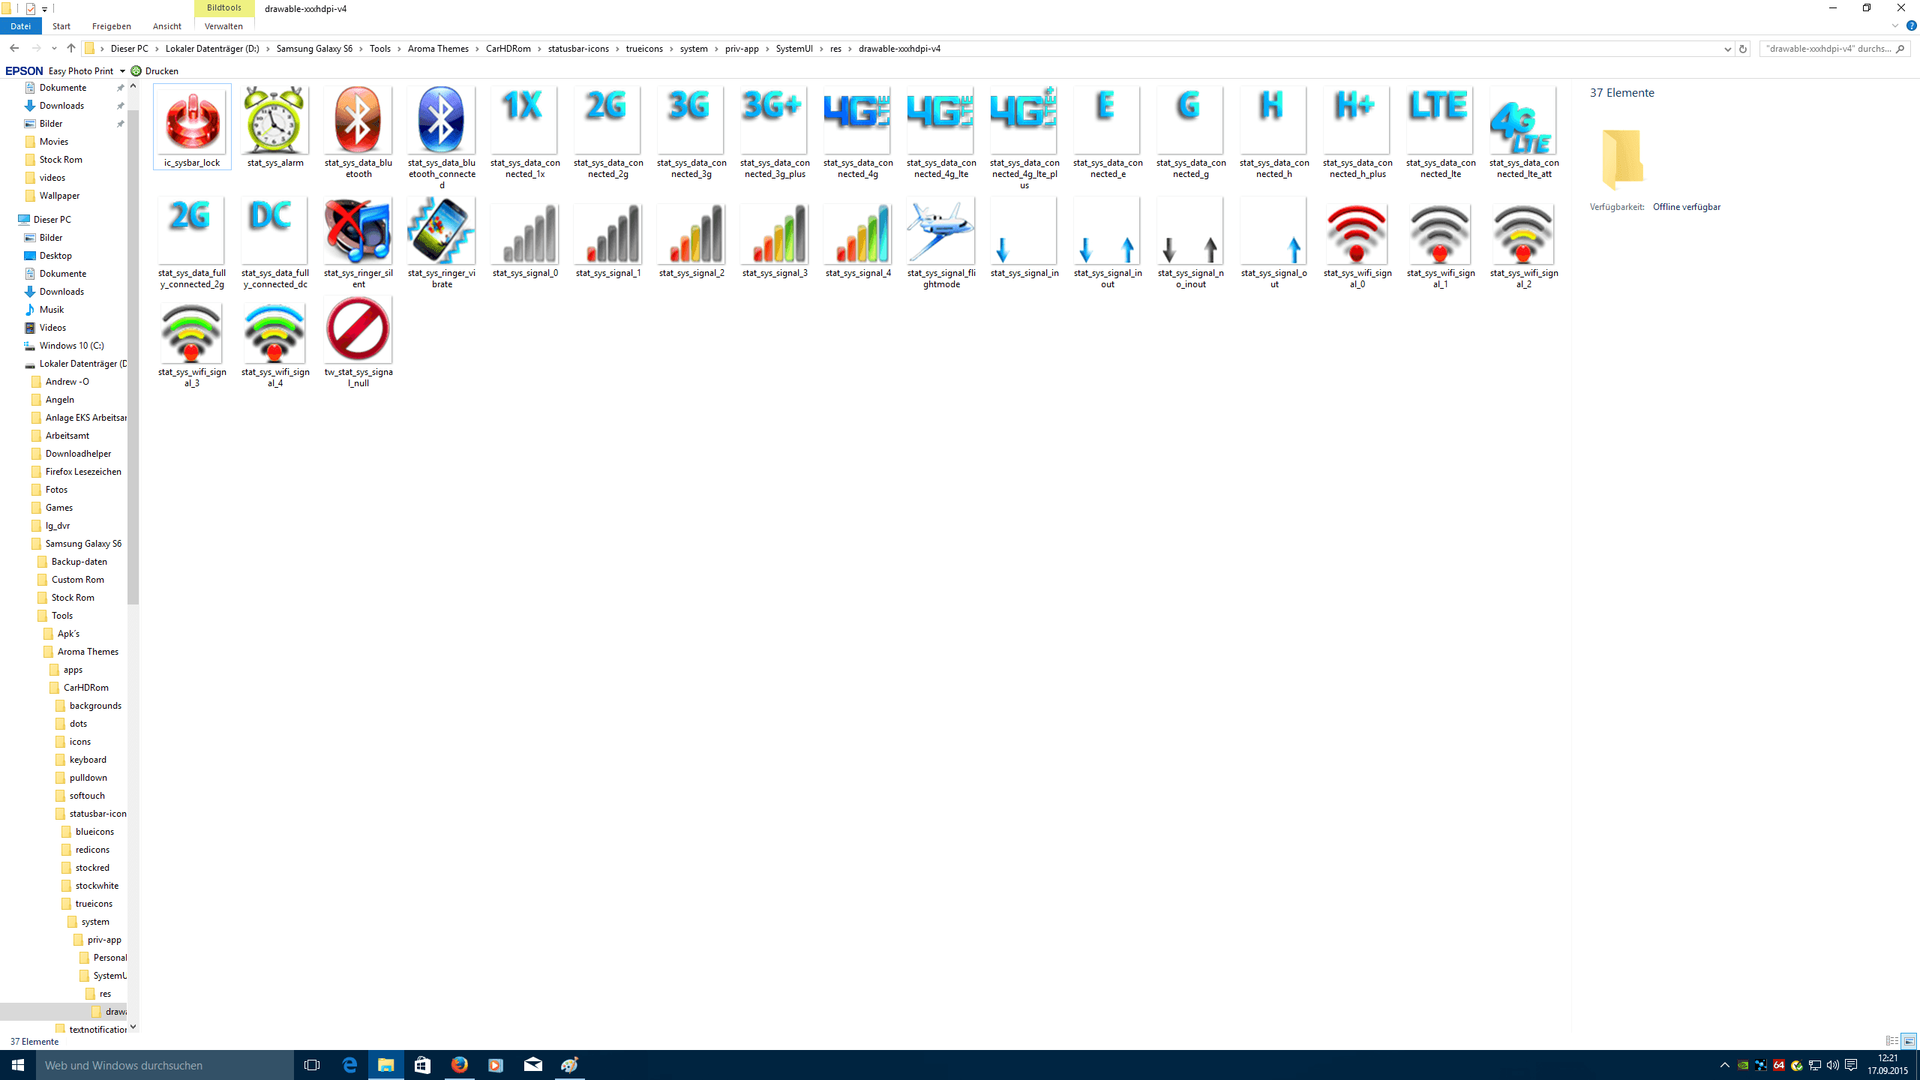Viewport: 1920px width, 1080px height.
Task: Select the stat_sys_data_connected_4g file
Action: pyautogui.click(x=858, y=132)
